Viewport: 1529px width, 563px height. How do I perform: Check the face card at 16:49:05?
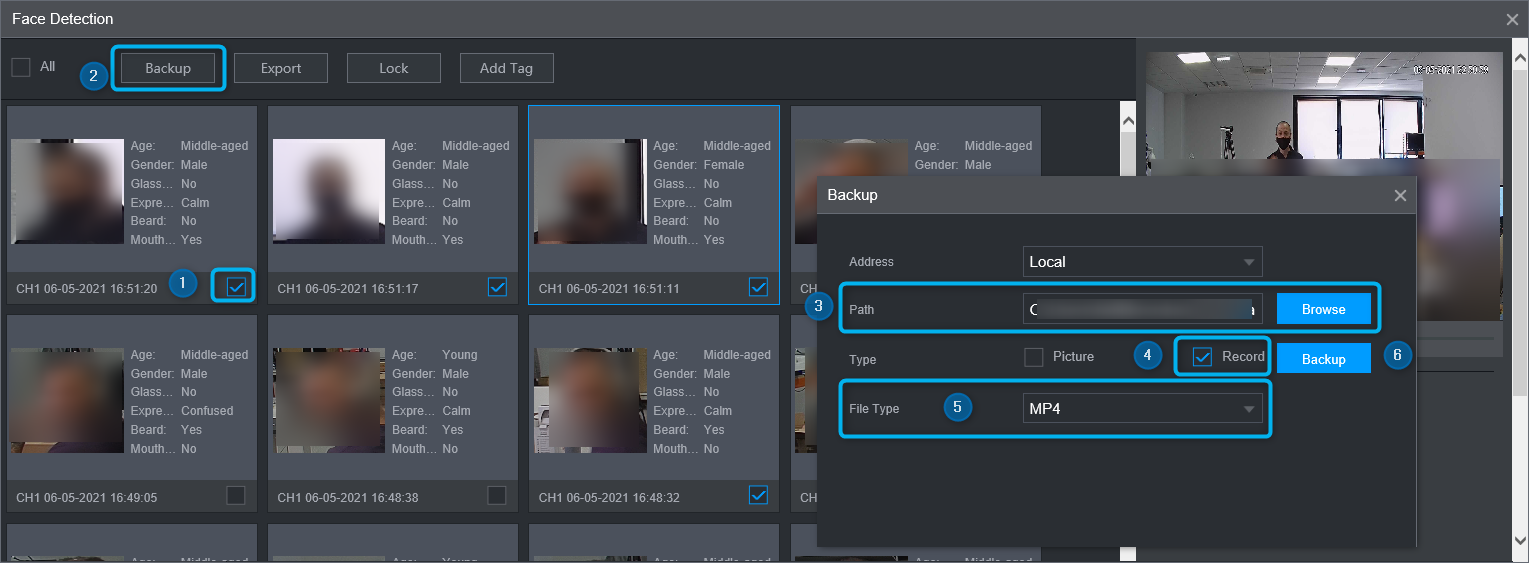[x=236, y=495]
